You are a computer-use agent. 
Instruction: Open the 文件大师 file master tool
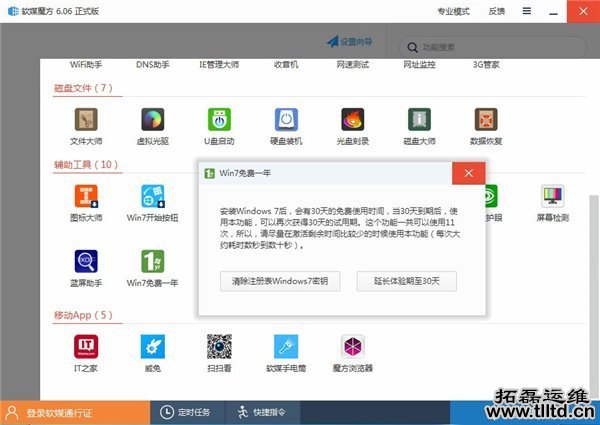click(x=86, y=120)
